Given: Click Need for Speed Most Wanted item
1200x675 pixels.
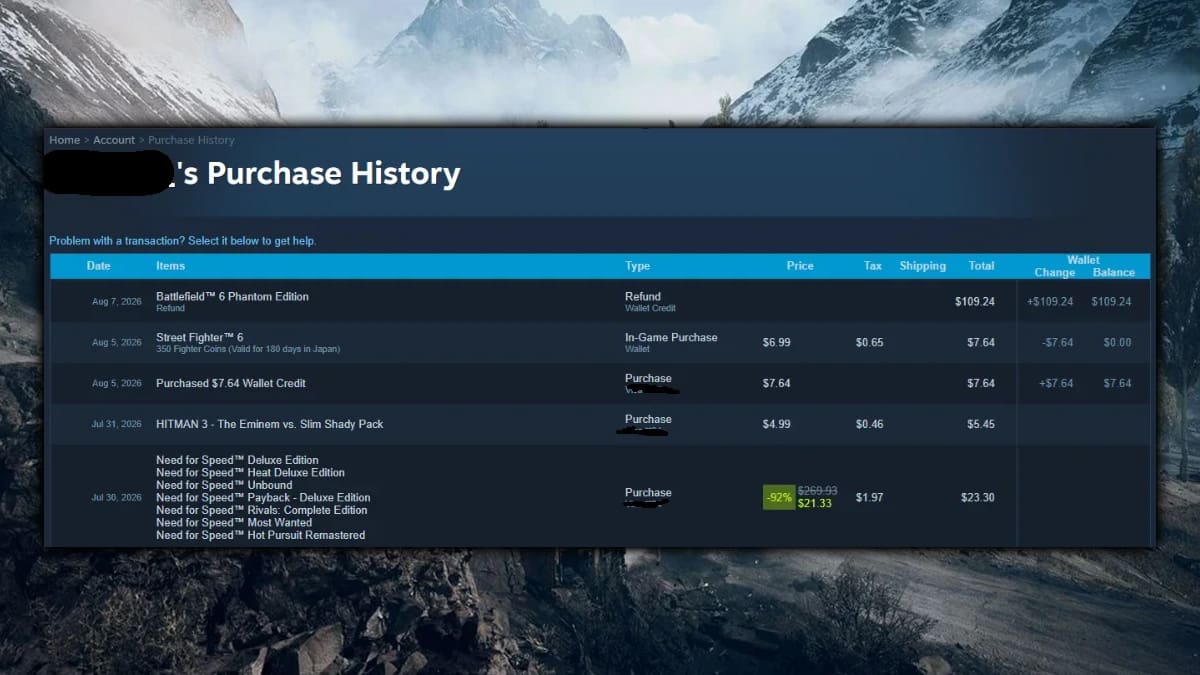Looking at the screenshot, I should click(234, 523).
